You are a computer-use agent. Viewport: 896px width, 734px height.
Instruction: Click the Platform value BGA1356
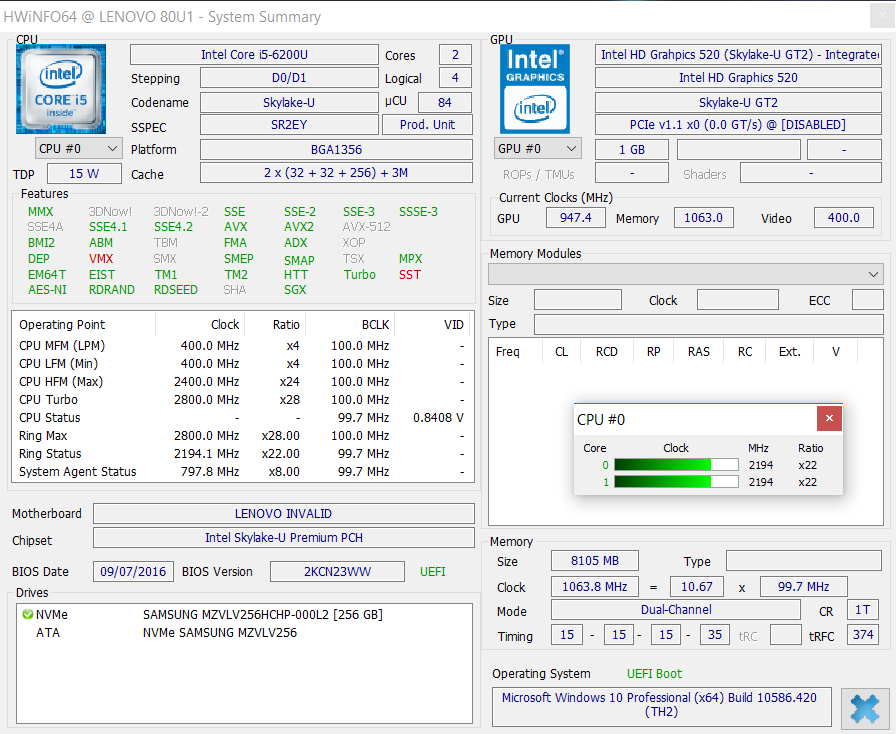336,149
